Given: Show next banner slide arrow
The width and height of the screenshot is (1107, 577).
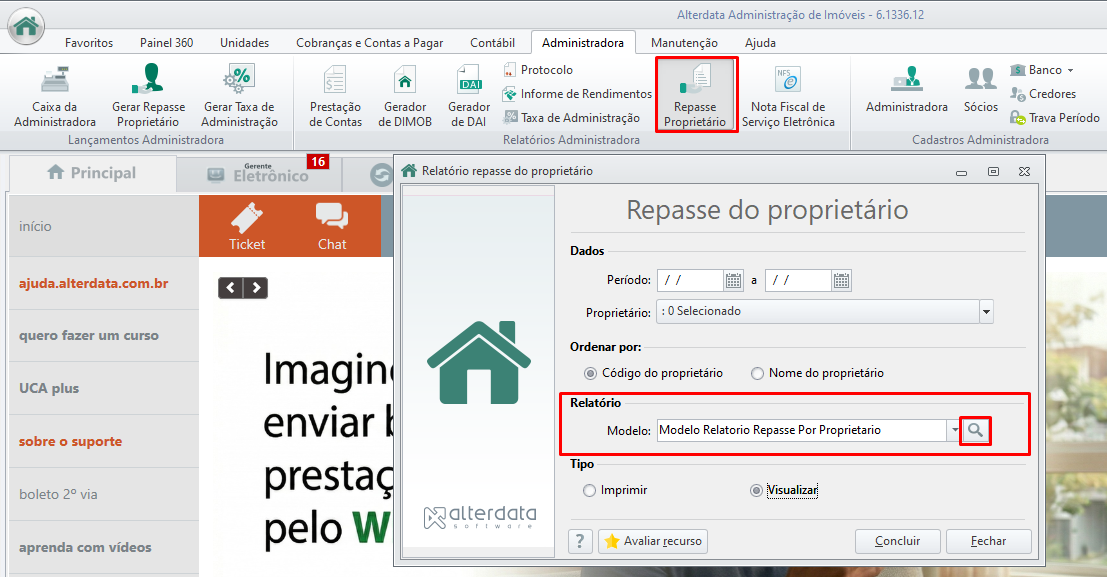Looking at the screenshot, I should pos(256,287).
